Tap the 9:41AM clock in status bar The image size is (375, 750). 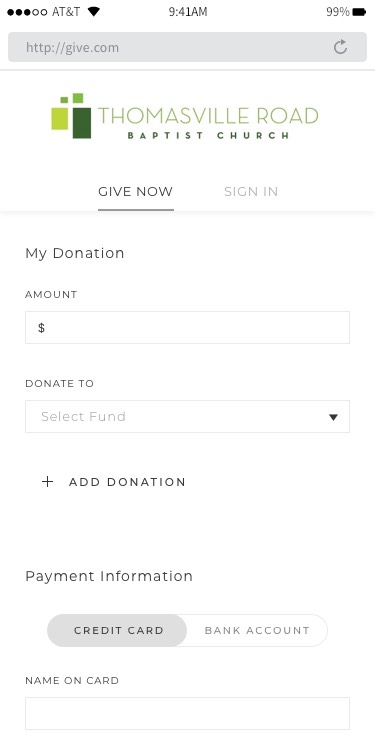[188, 12]
